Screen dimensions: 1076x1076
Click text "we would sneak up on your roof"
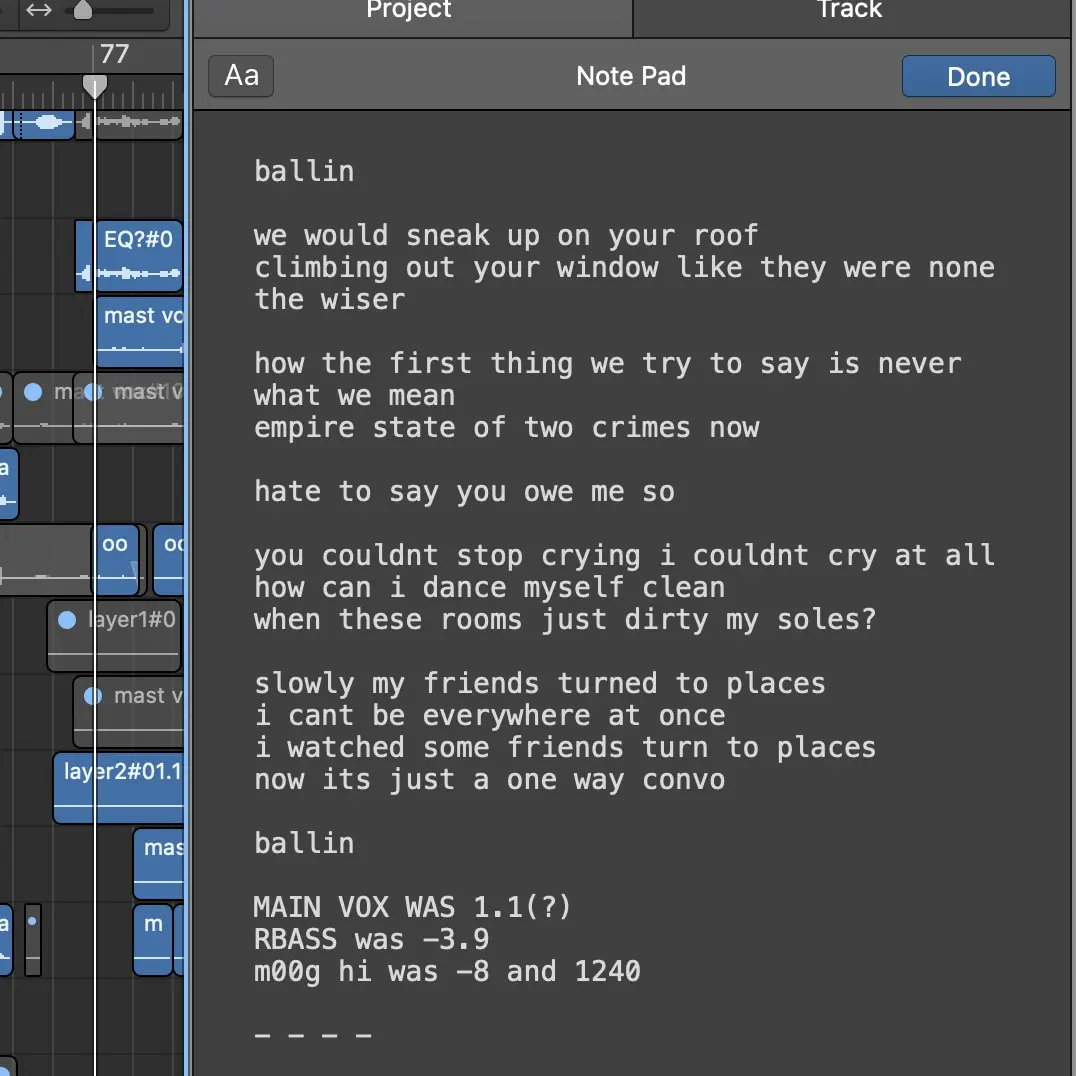pos(506,235)
